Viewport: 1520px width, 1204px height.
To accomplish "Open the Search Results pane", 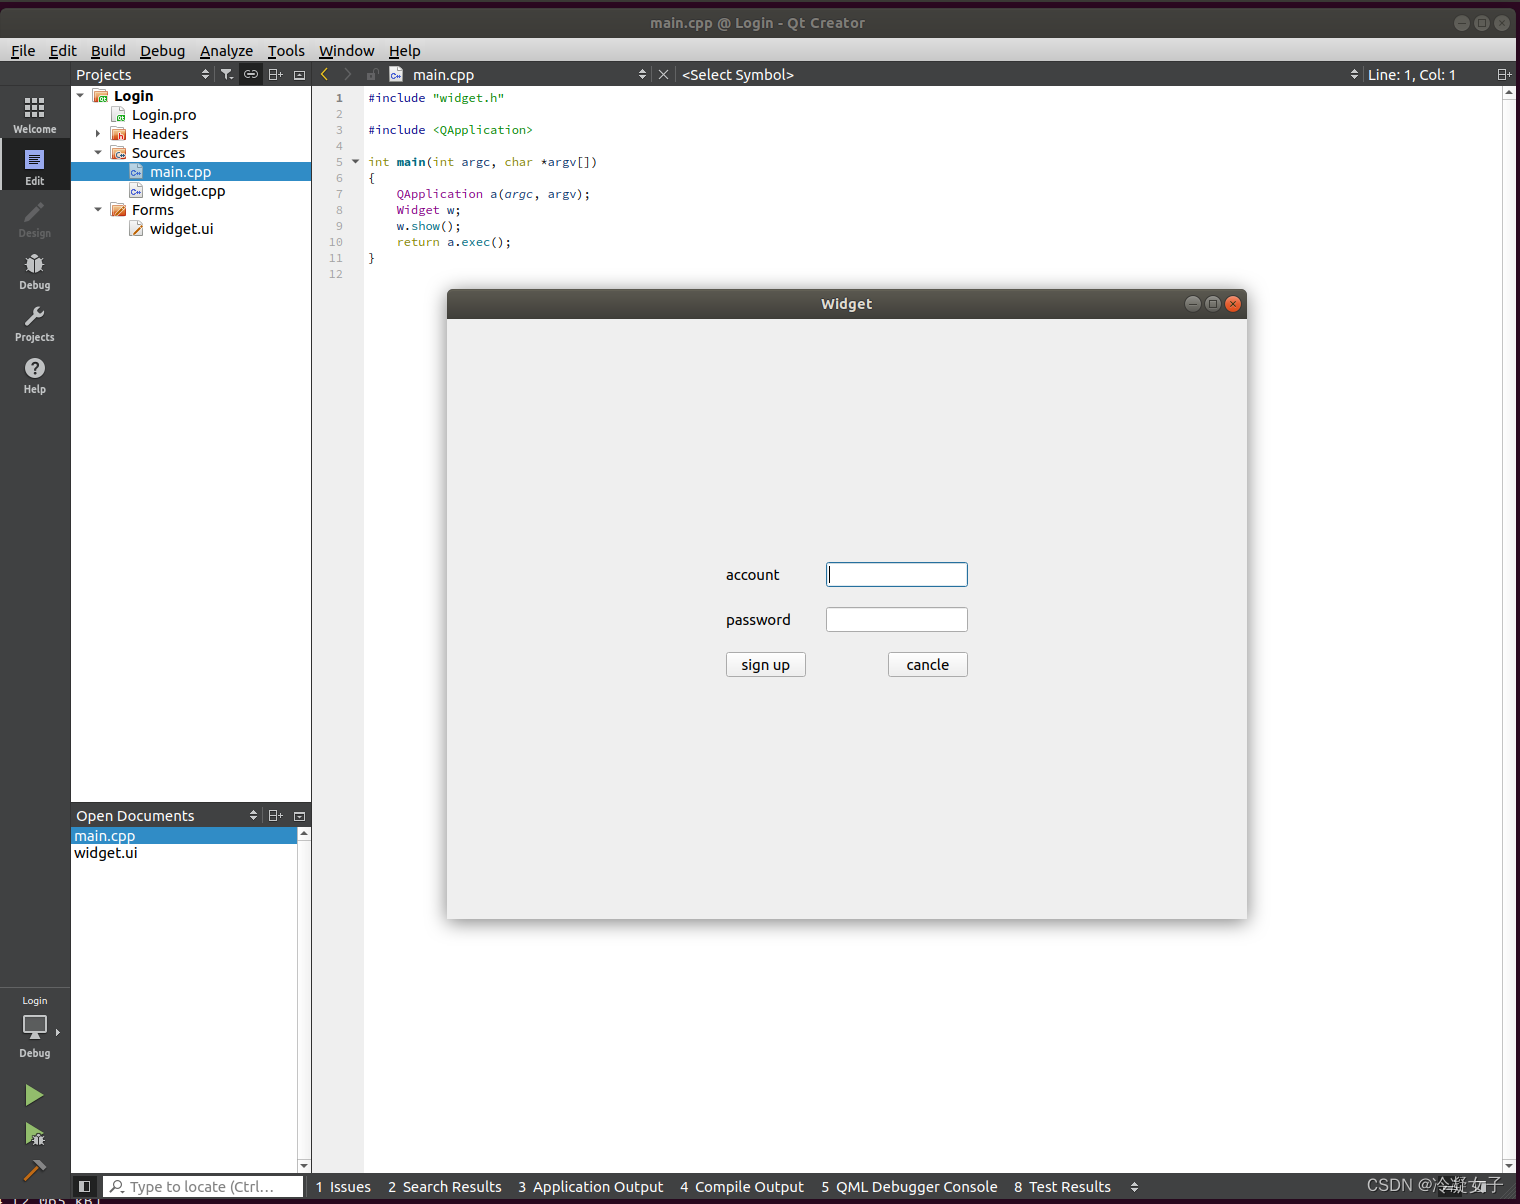I will (445, 1186).
